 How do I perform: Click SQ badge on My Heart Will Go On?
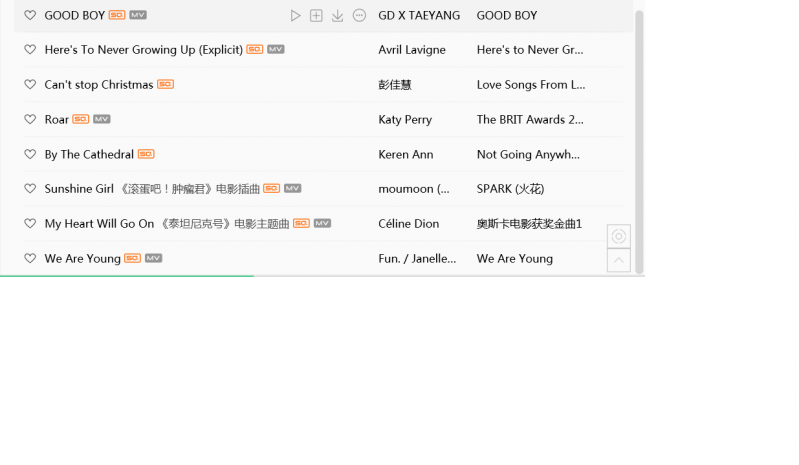[301, 223]
